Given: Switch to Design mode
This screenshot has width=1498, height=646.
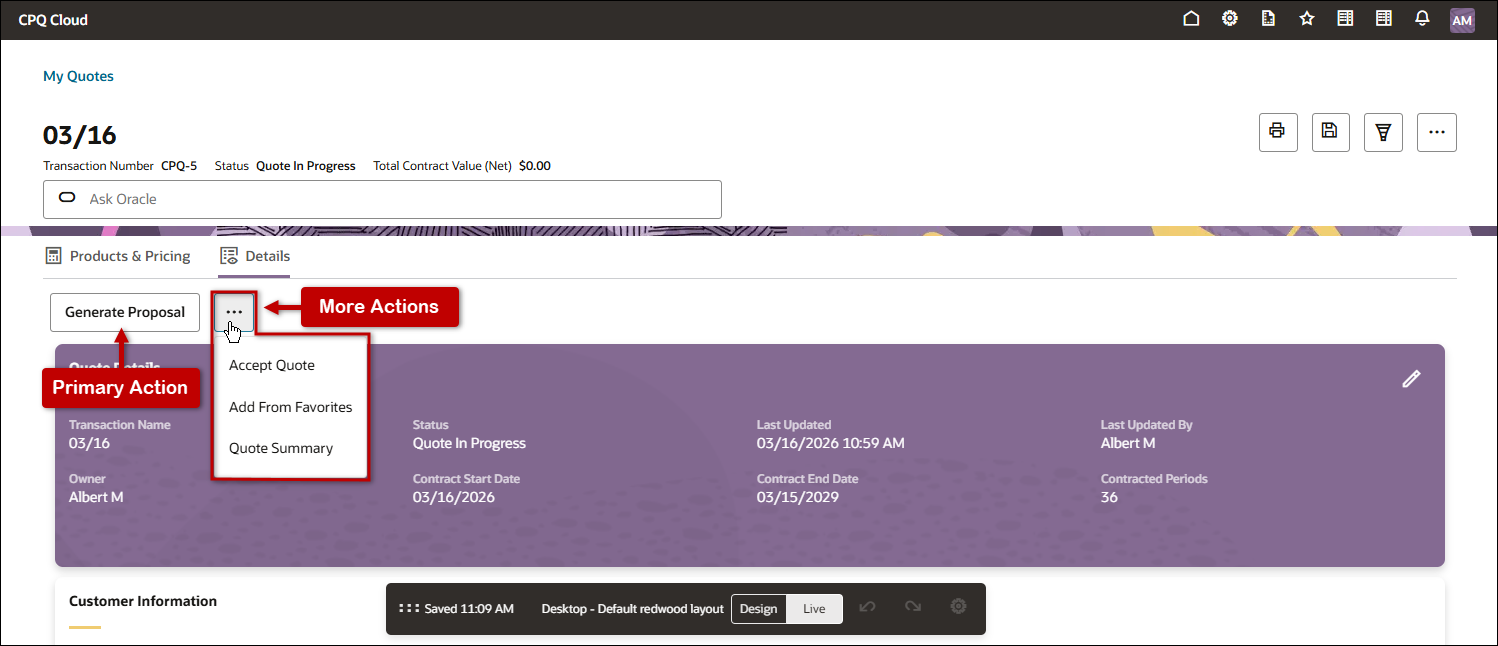Looking at the screenshot, I should coord(759,609).
